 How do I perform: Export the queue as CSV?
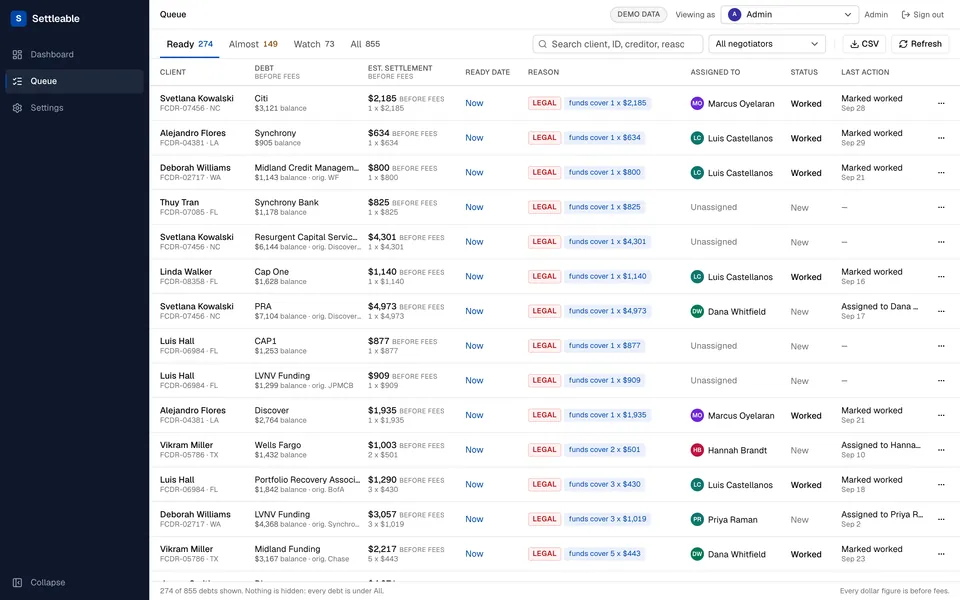click(864, 44)
